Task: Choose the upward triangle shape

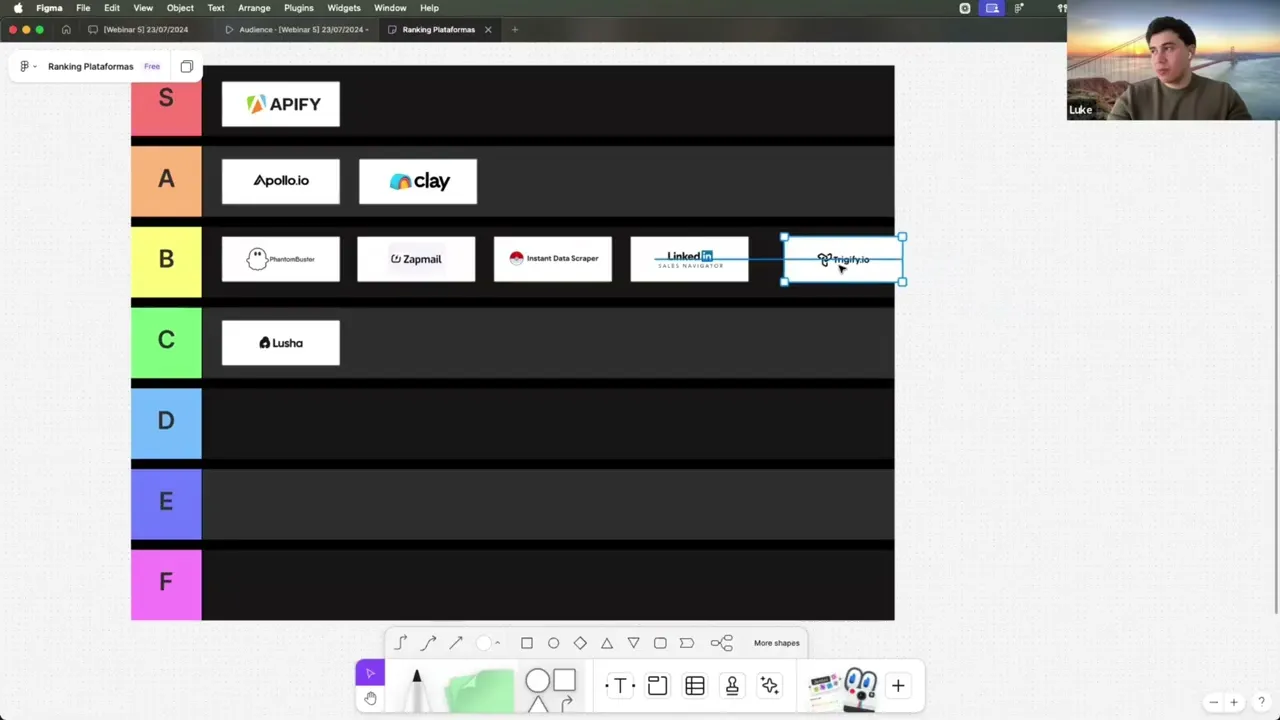Action: click(607, 643)
